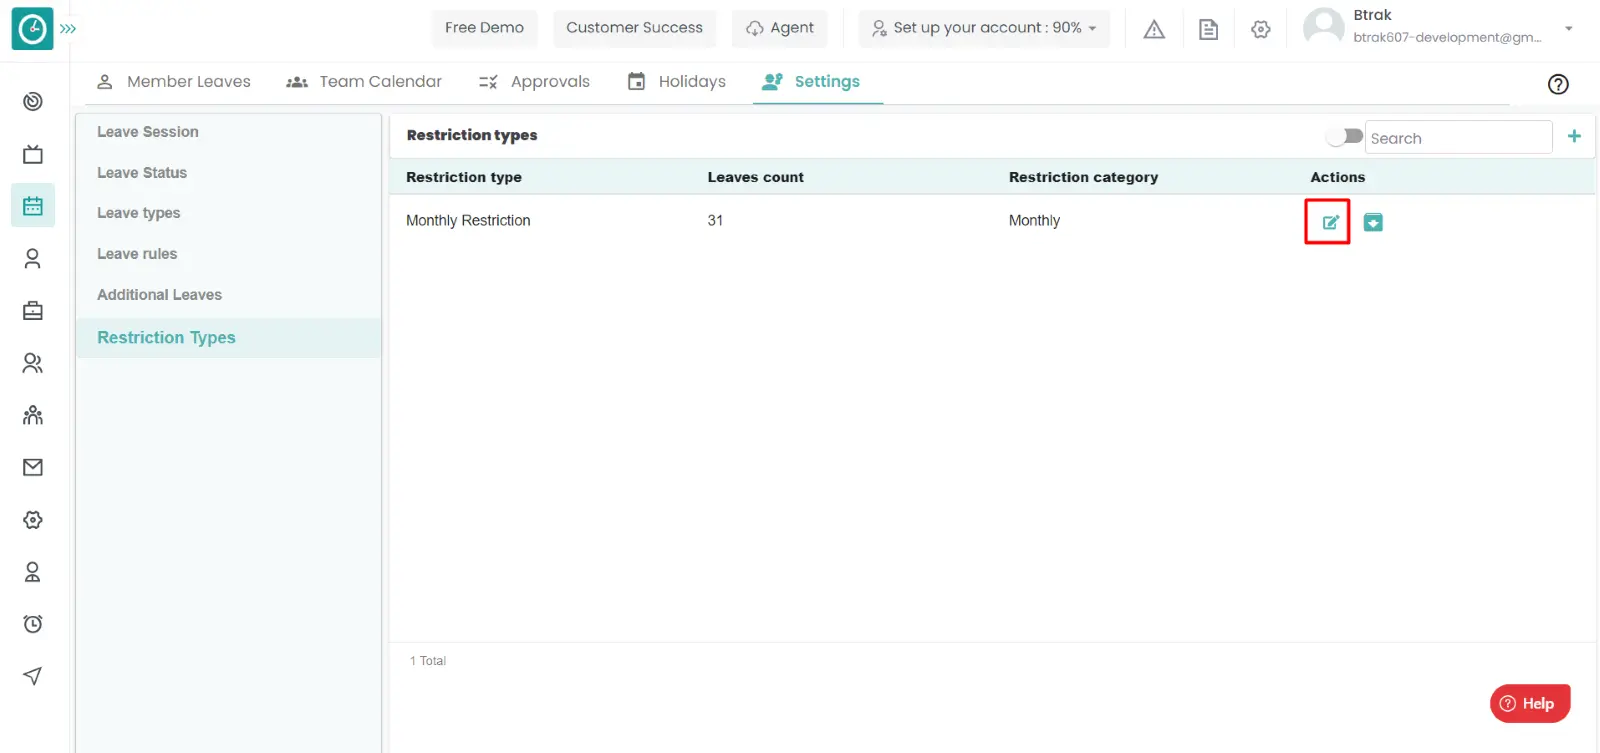
Task: Archive the Monthly Restriction row
Action: pos(1373,223)
